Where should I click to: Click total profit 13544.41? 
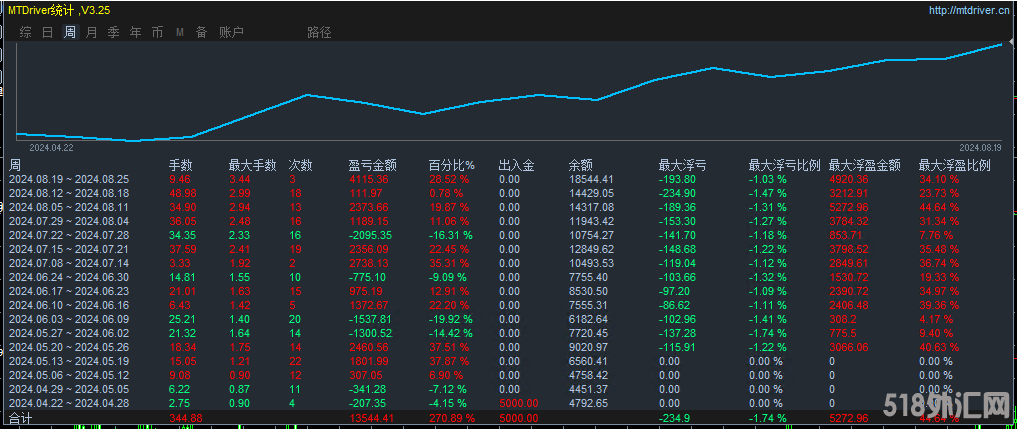pos(372,419)
